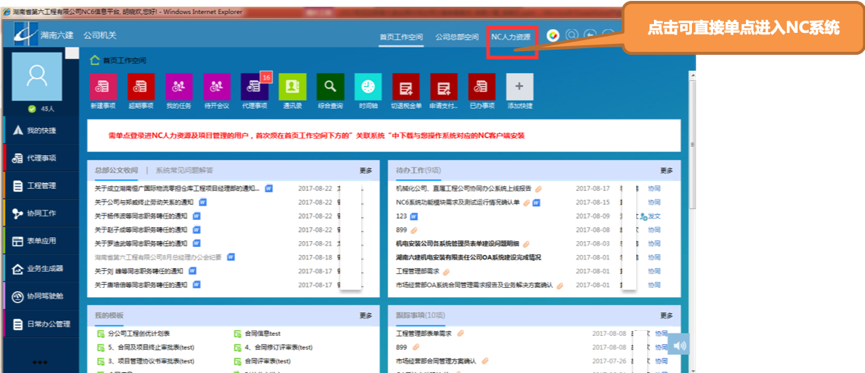Open notice 关于赵子成等同志职务聘任的通知
Viewport: 865px width, 373px height.
[x=141, y=230]
